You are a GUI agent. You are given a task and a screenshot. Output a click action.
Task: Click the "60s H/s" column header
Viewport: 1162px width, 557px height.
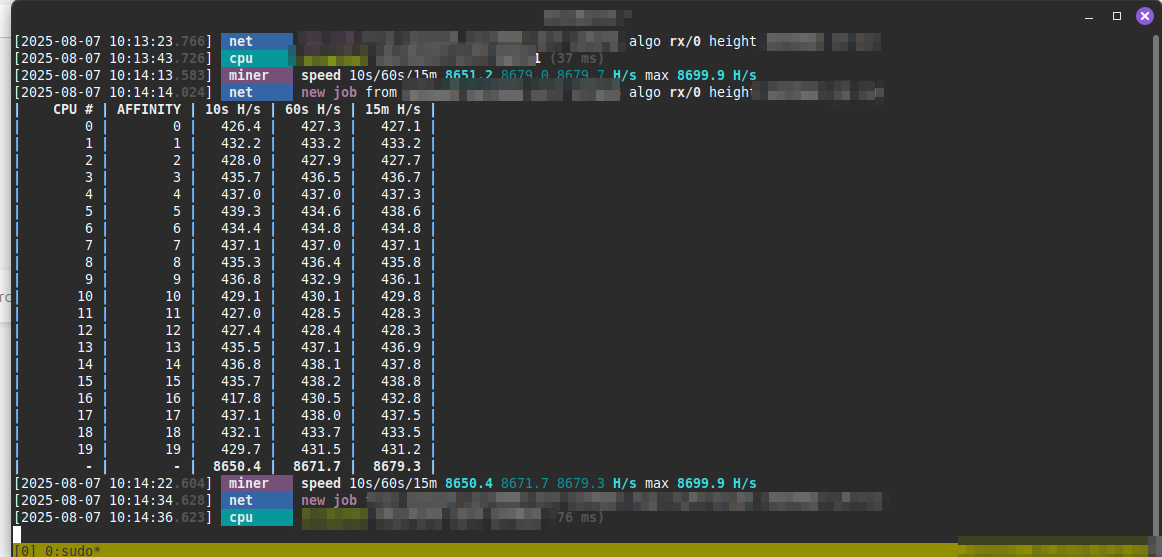(x=313, y=110)
